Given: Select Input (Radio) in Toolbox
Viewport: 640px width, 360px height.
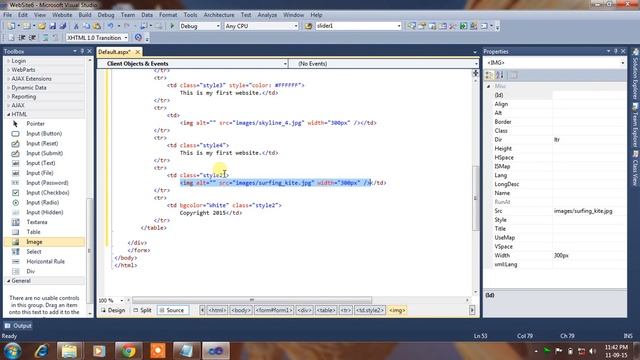Looking at the screenshot, I should tap(44, 202).
